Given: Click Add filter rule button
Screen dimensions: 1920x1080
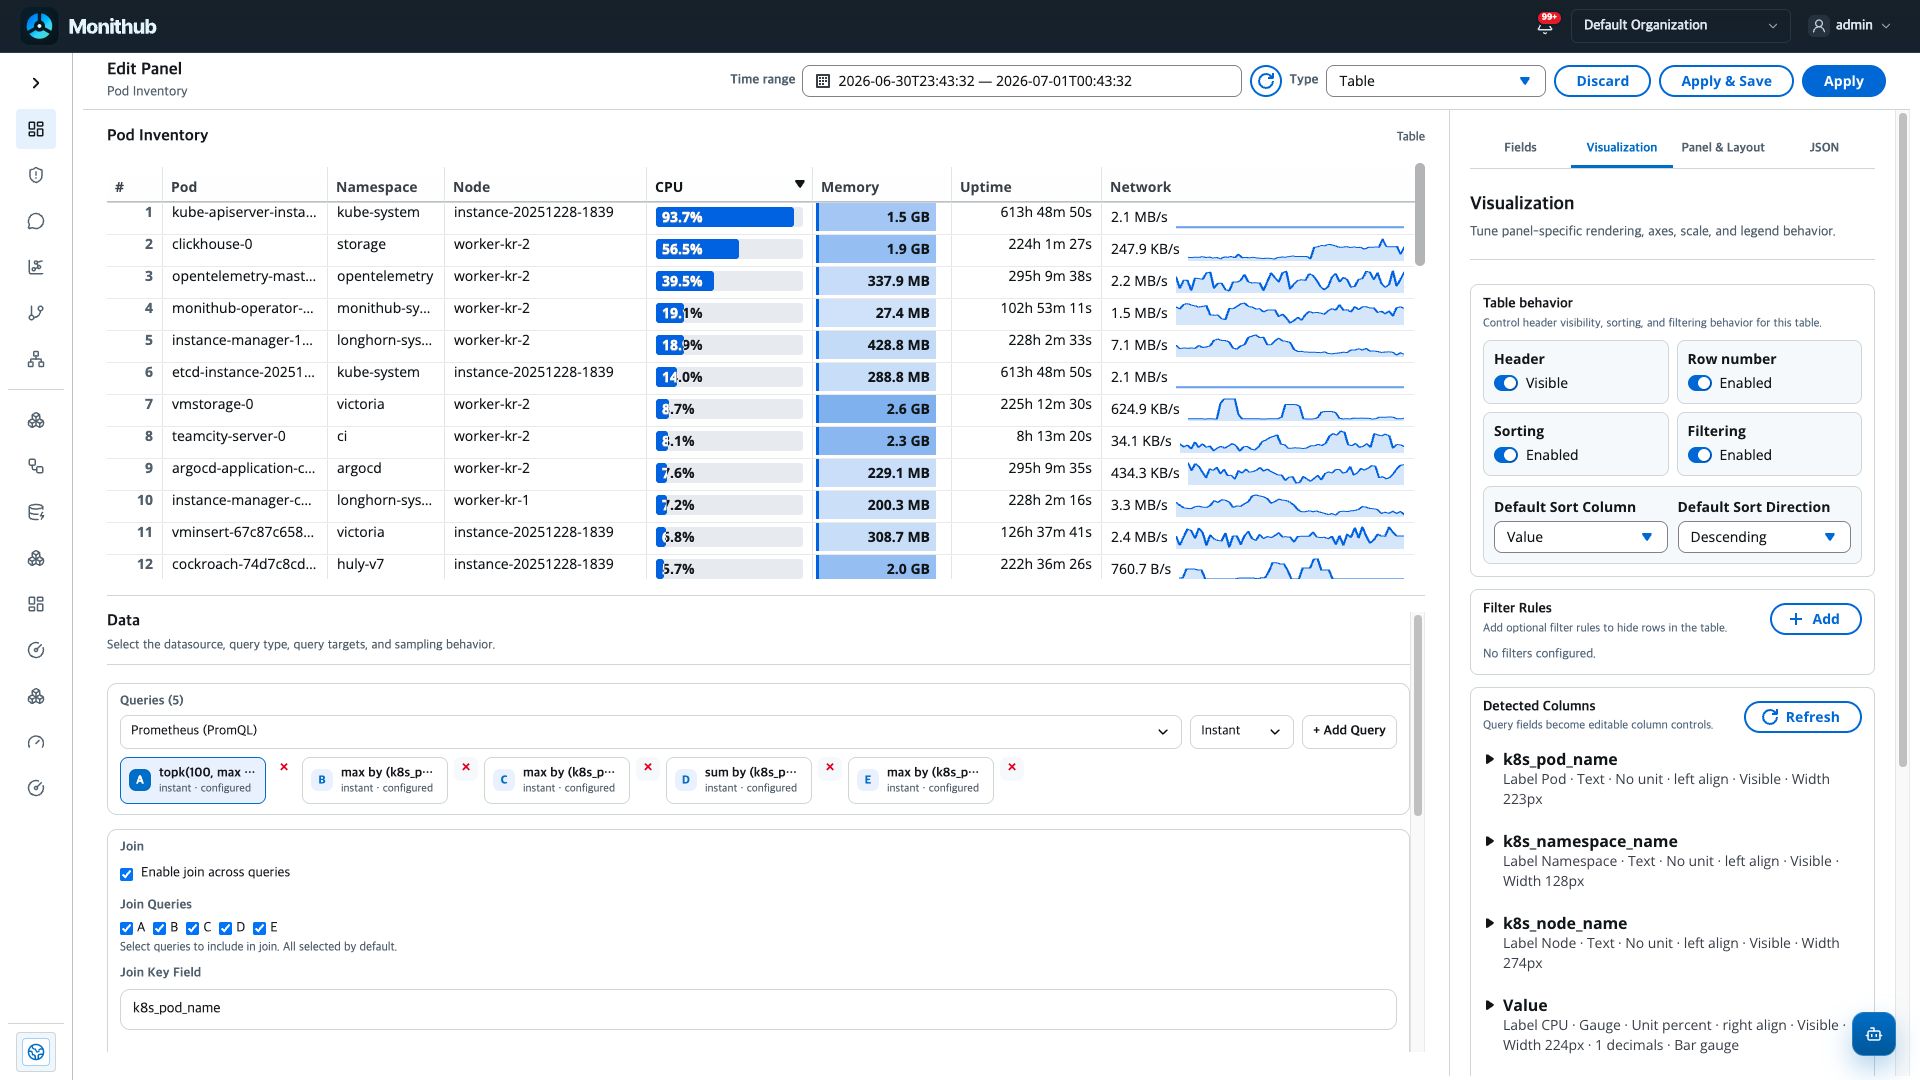Looking at the screenshot, I should coord(1815,619).
